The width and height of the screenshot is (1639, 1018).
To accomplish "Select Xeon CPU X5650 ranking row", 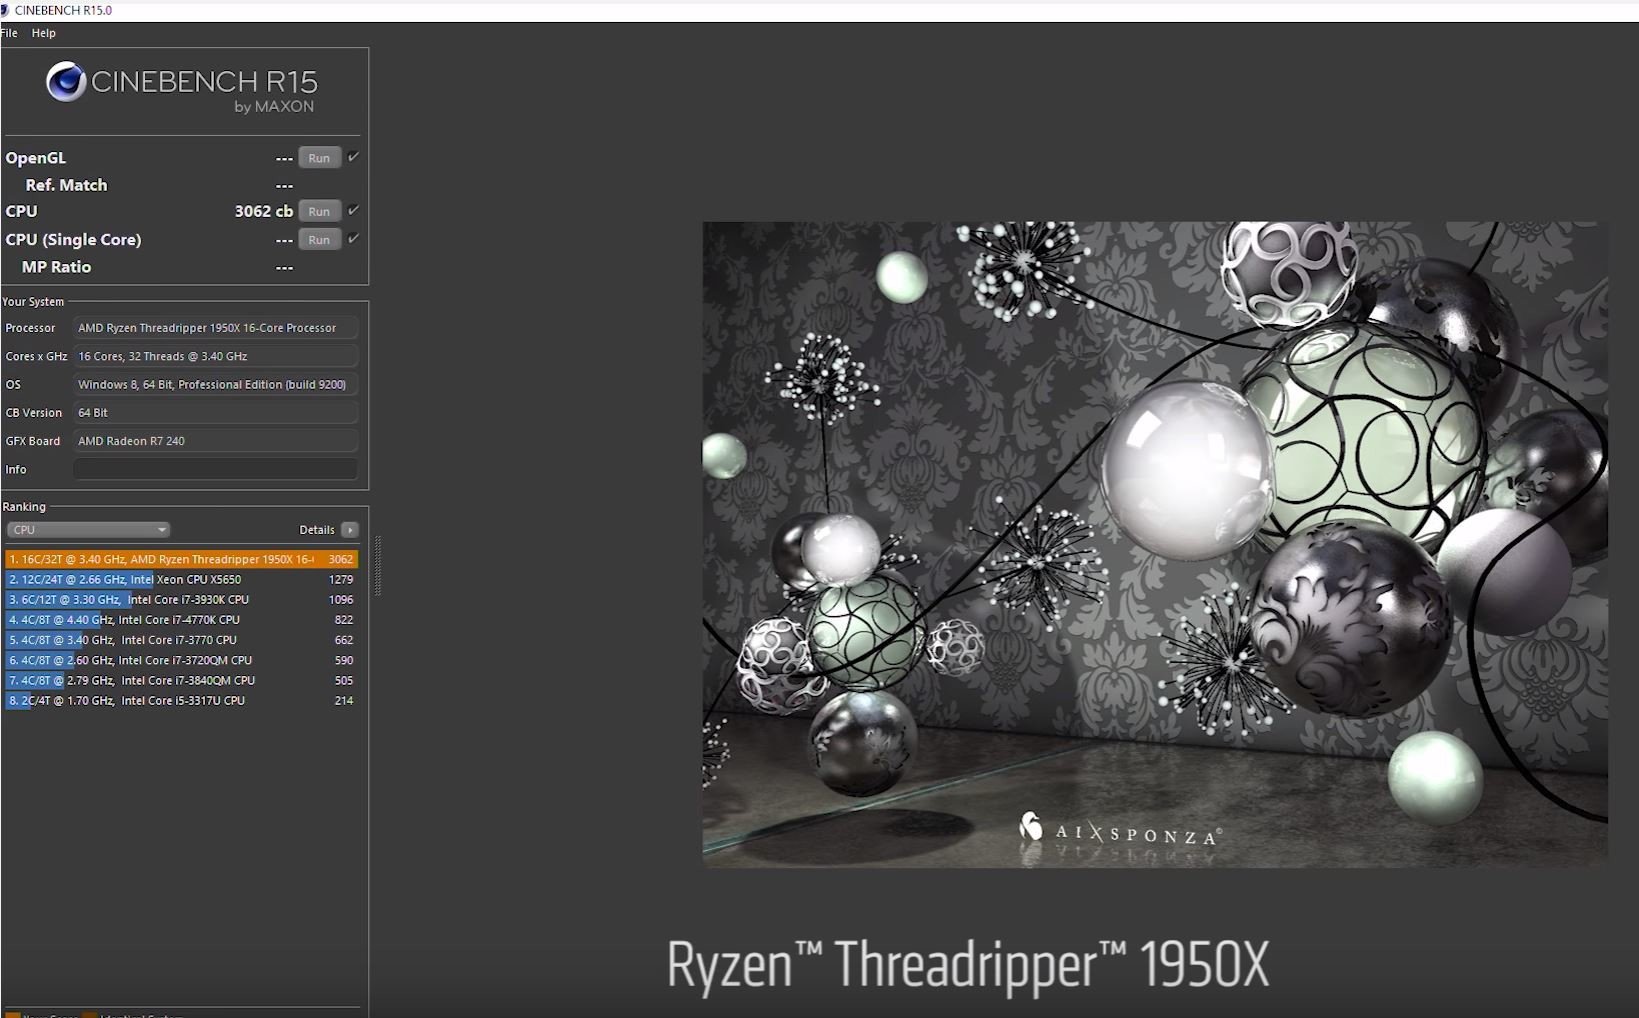I will click(181, 579).
